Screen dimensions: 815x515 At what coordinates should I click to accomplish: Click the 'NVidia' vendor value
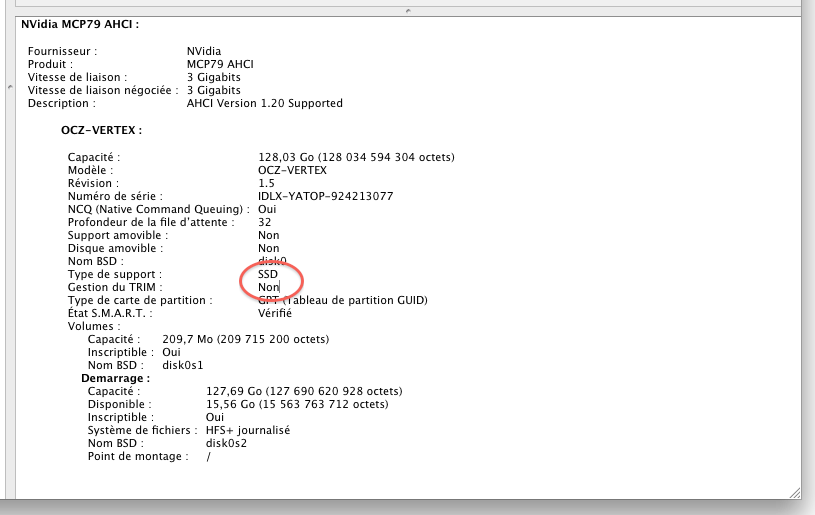click(x=204, y=51)
